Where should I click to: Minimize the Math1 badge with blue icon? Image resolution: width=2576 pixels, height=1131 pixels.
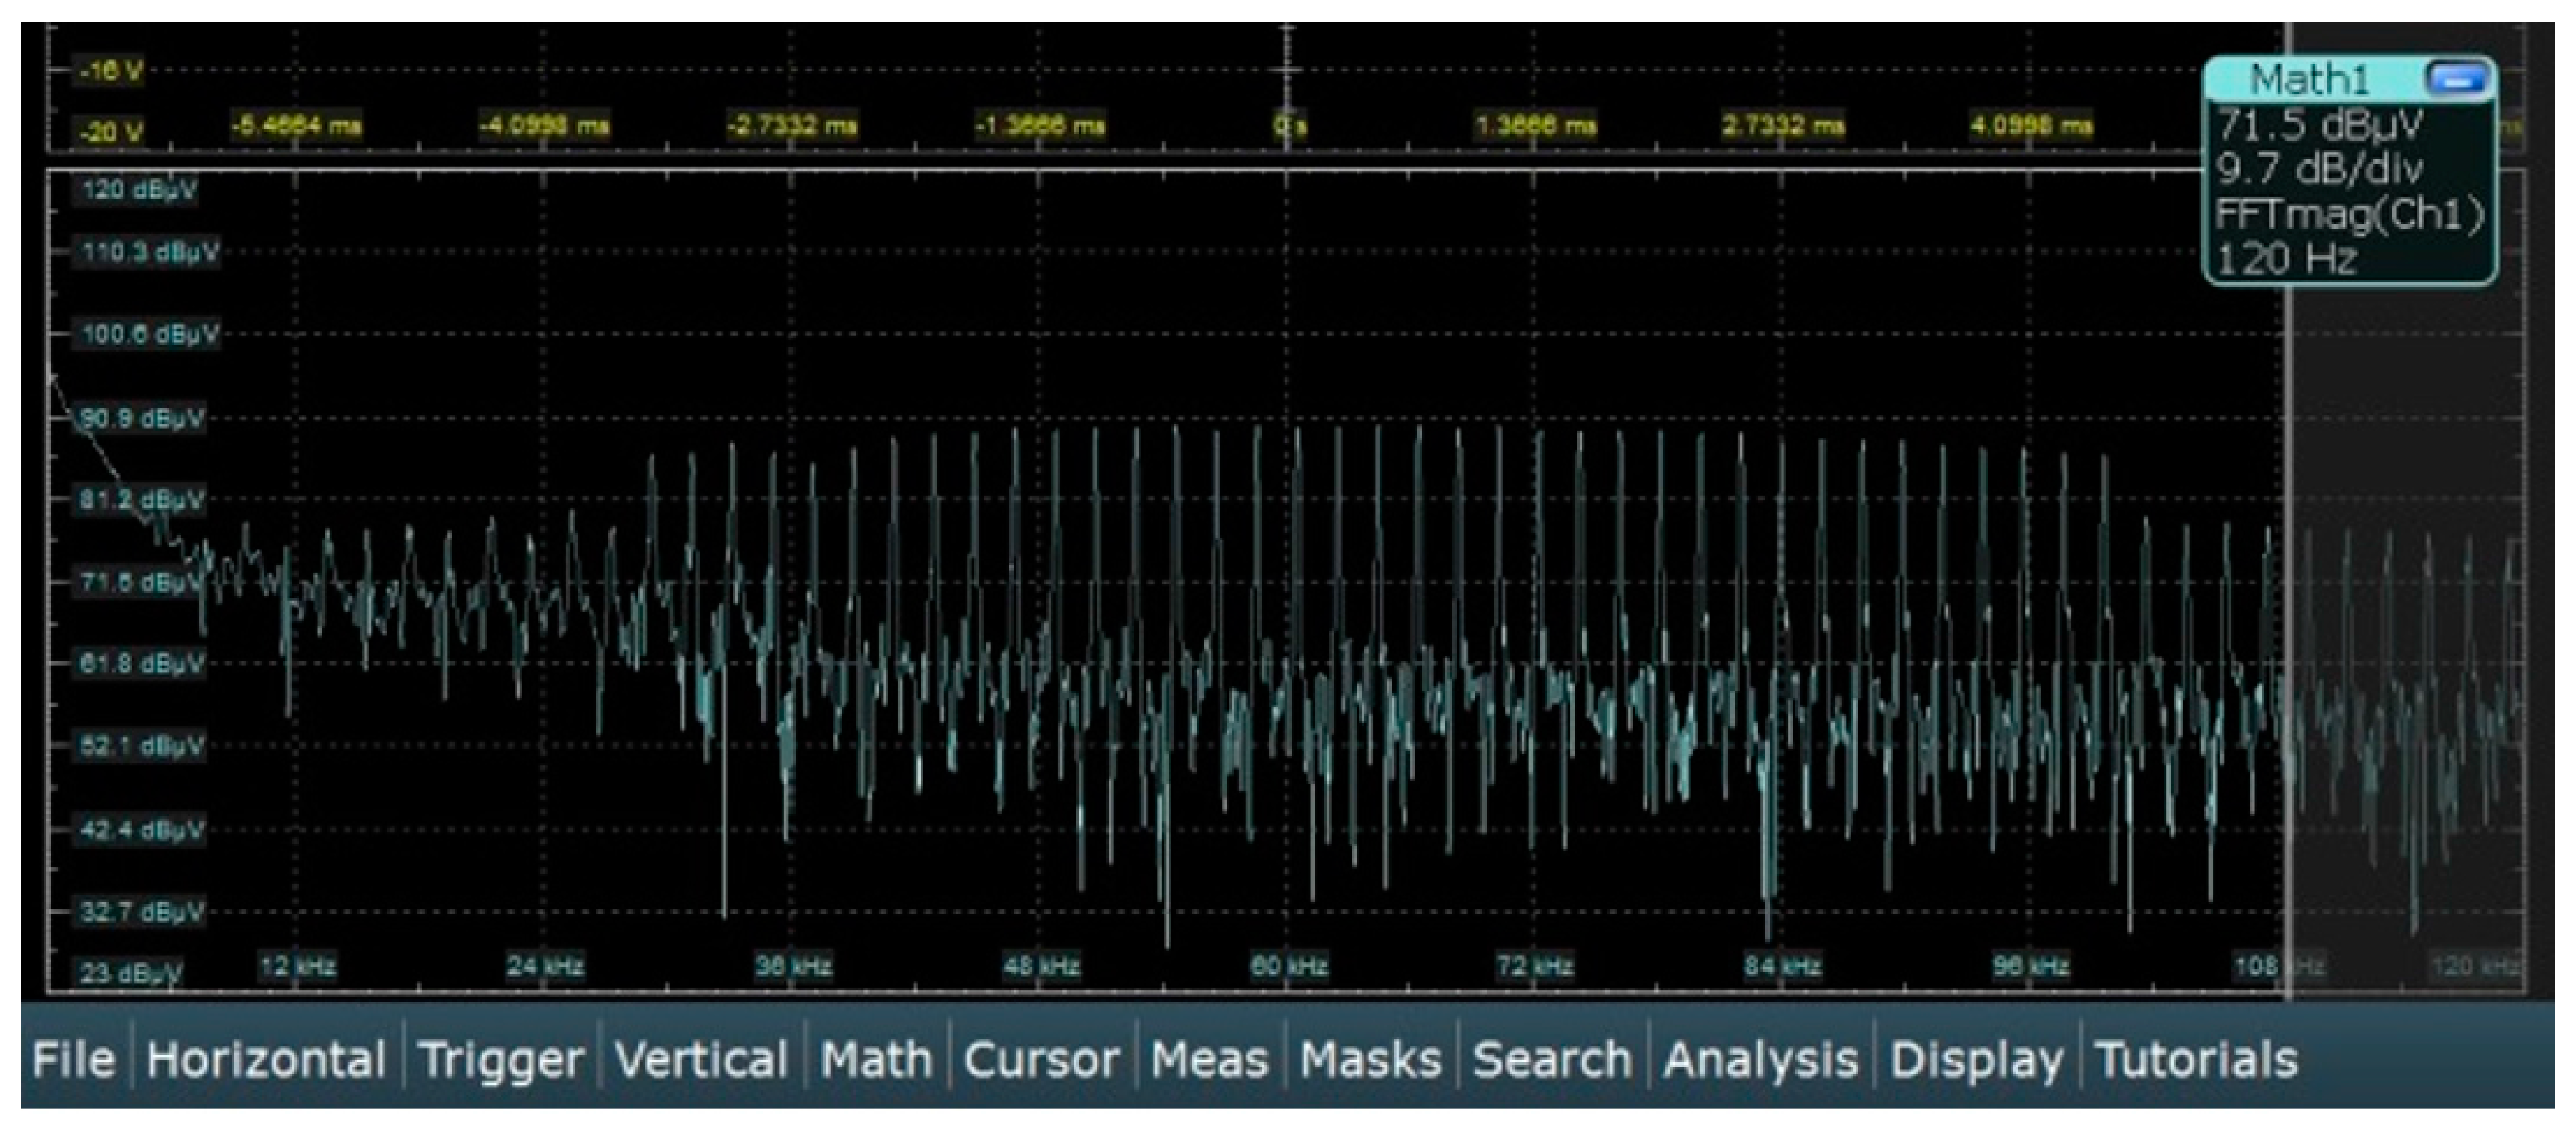(x=2456, y=78)
